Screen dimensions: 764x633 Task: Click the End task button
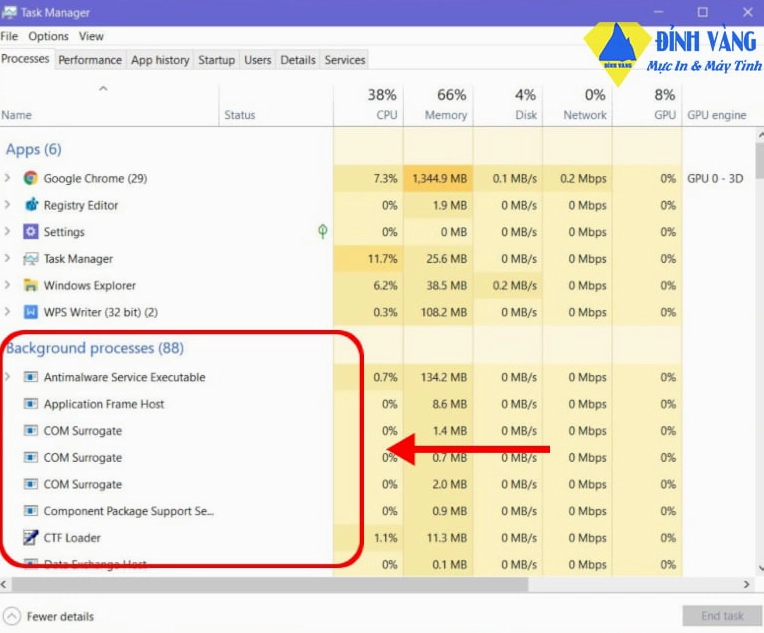722,616
